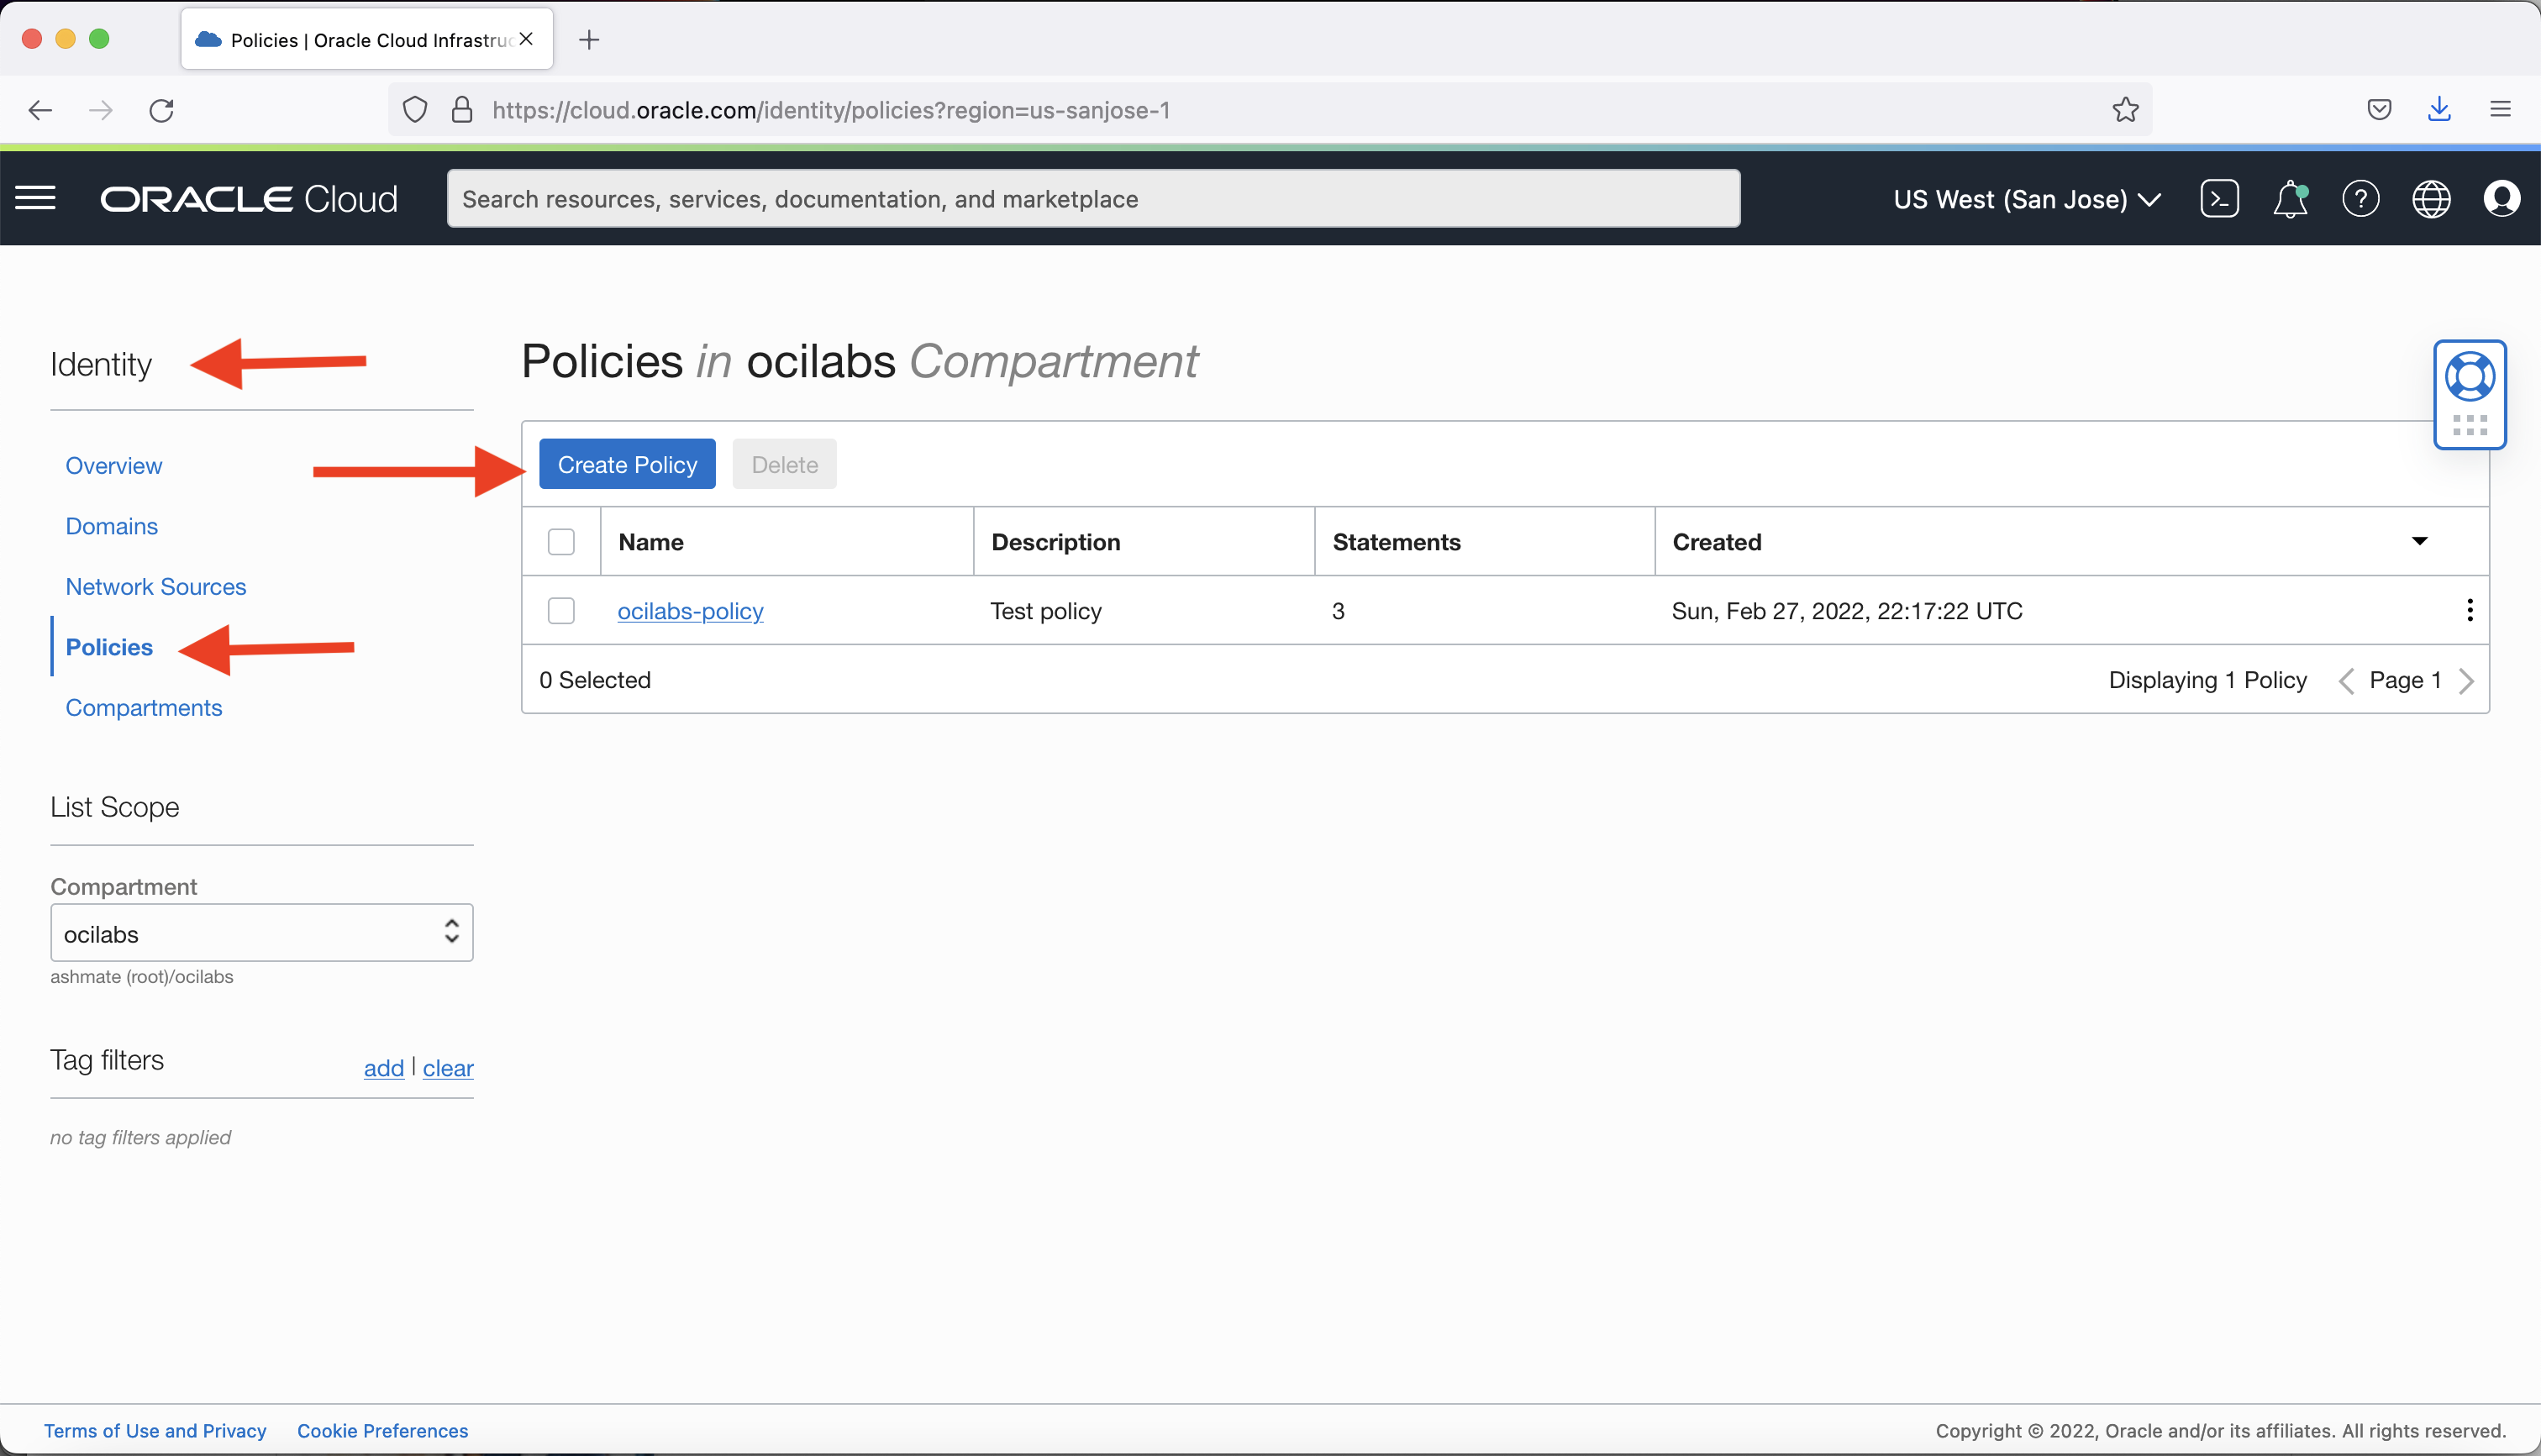Open the notifications bell
The height and width of the screenshot is (1456, 2541).
pyautogui.click(x=2290, y=198)
